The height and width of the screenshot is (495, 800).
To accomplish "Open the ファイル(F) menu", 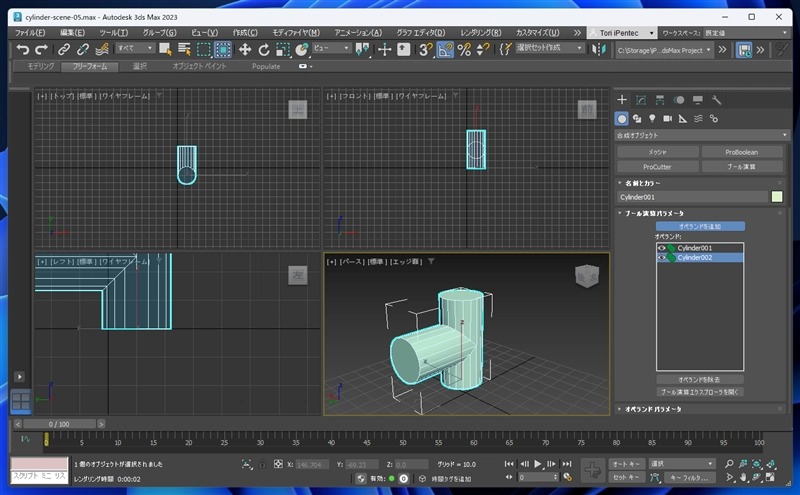I will pos(30,33).
